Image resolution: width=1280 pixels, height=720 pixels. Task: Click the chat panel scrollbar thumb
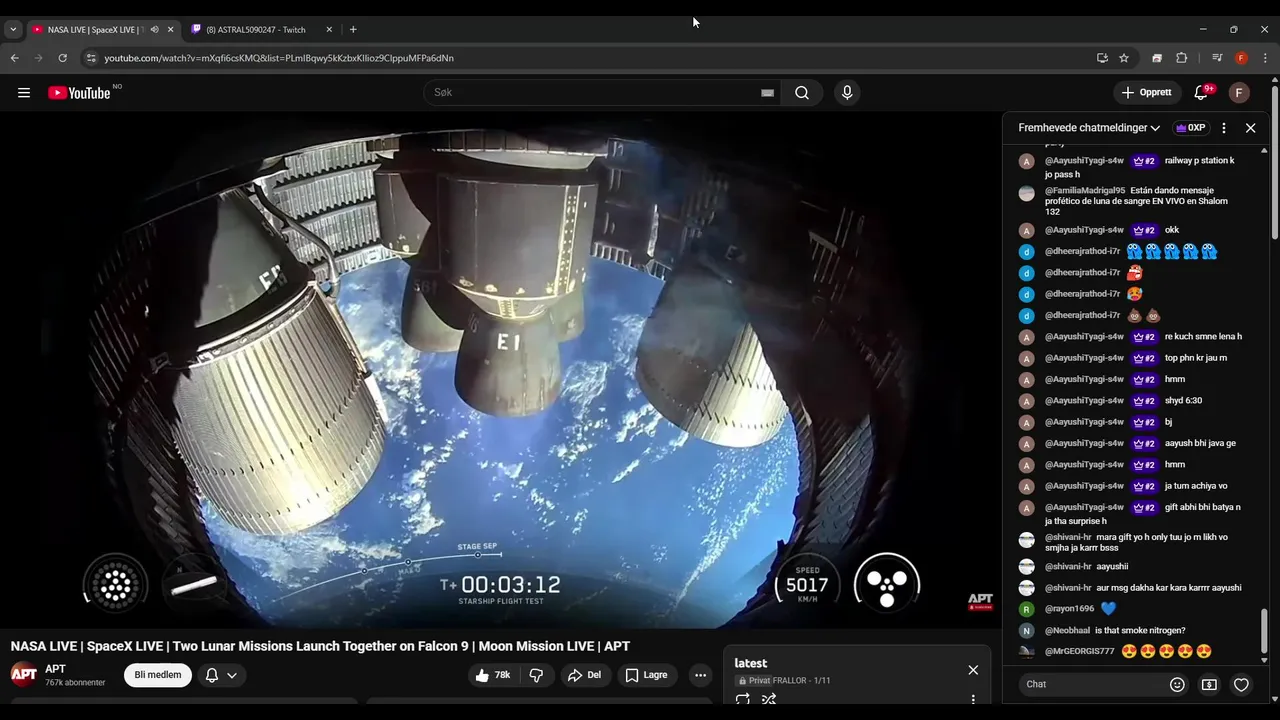pos(1264,630)
